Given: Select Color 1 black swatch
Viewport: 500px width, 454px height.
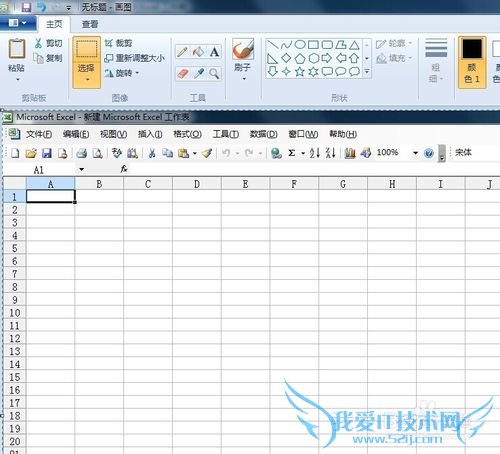Looking at the screenshot, I should (472, 62).
